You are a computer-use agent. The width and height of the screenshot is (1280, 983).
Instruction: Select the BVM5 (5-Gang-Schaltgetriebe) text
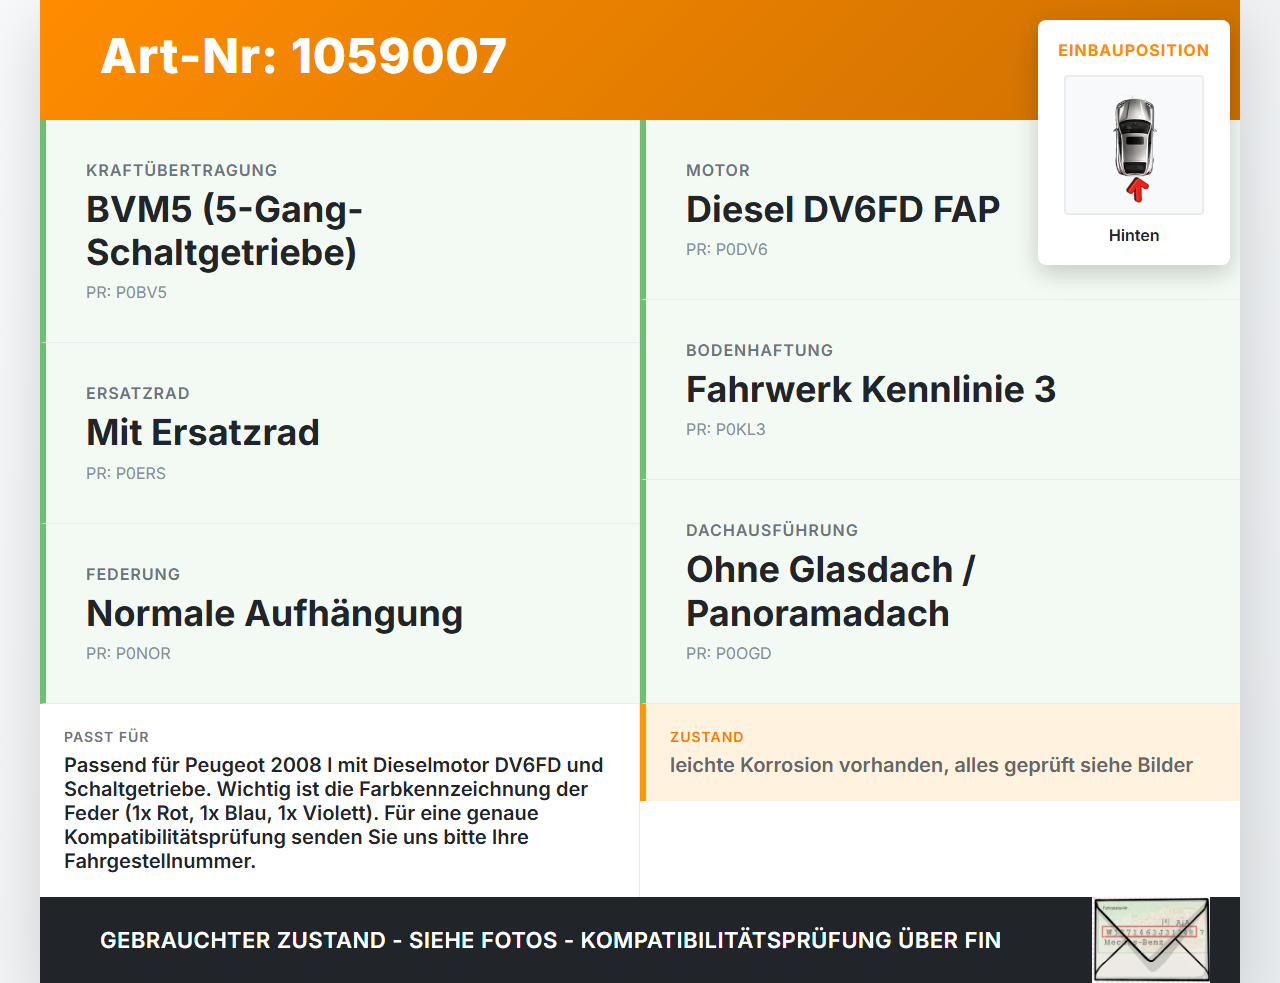click(x=224, y=231)
